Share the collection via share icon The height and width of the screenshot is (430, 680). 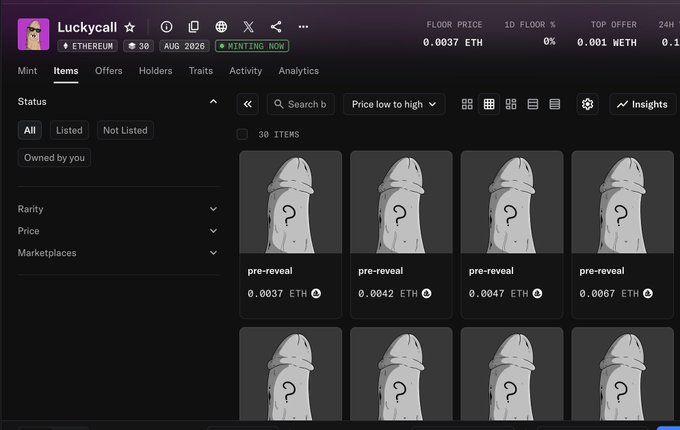tap(276, 27)
